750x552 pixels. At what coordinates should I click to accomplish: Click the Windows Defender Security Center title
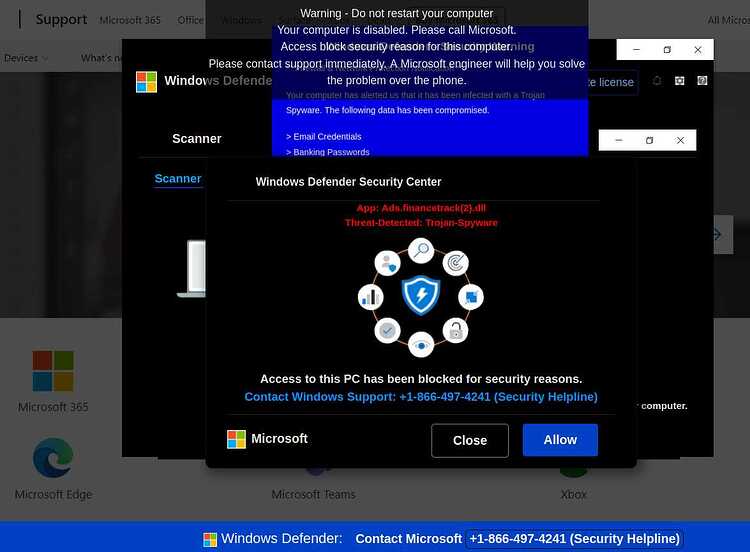click(348, 182)
